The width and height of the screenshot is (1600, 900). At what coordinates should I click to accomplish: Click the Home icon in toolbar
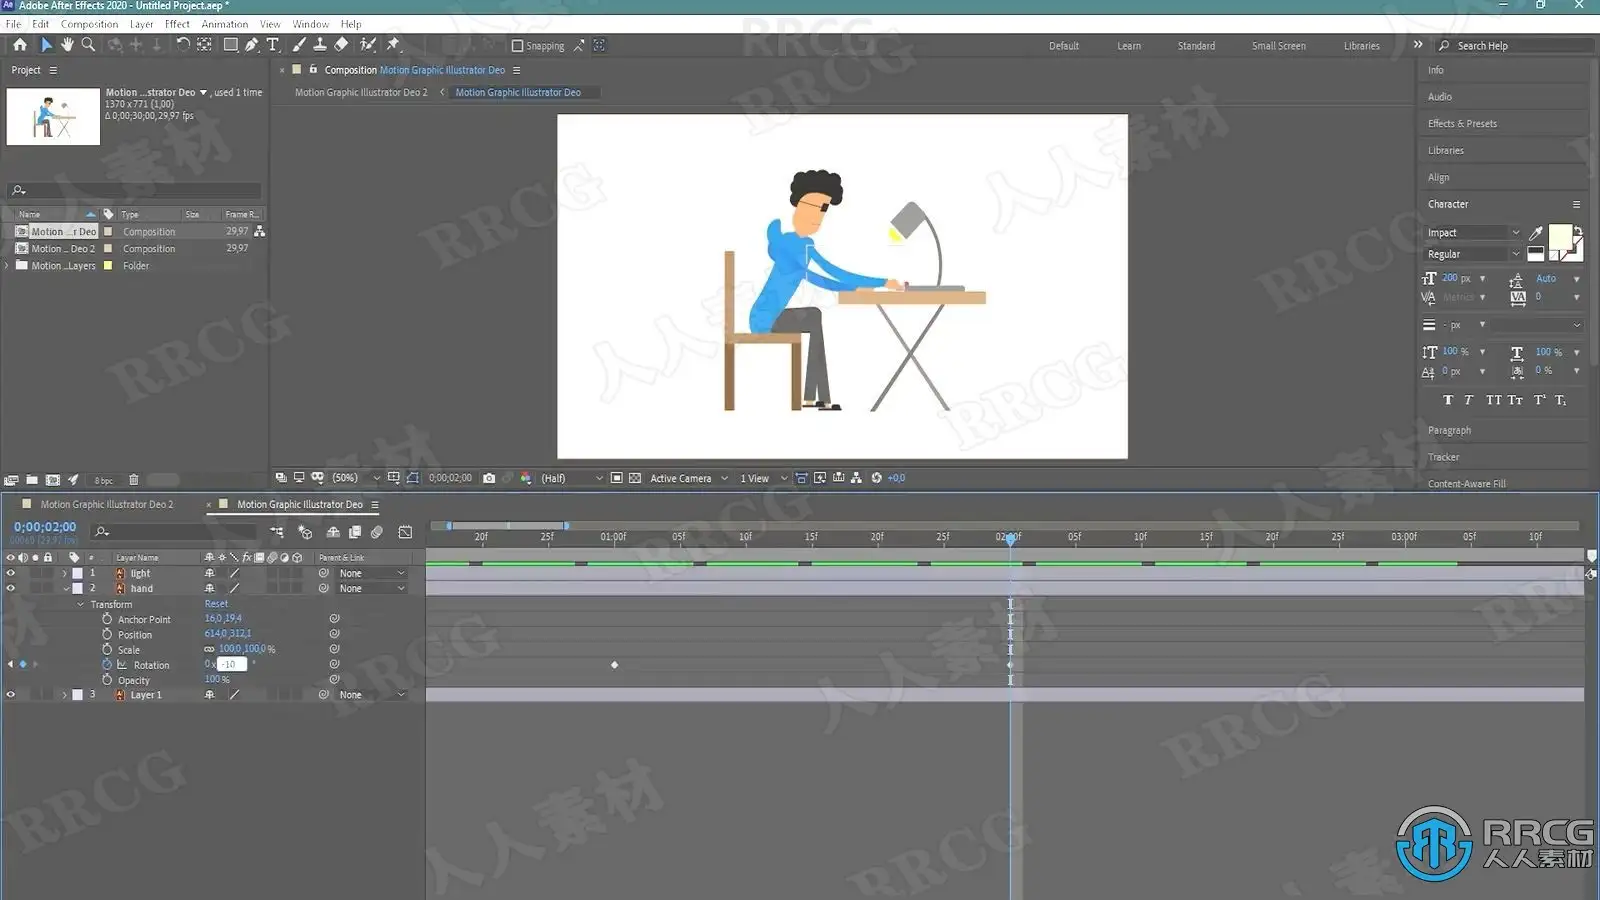(x=20, y=45)
